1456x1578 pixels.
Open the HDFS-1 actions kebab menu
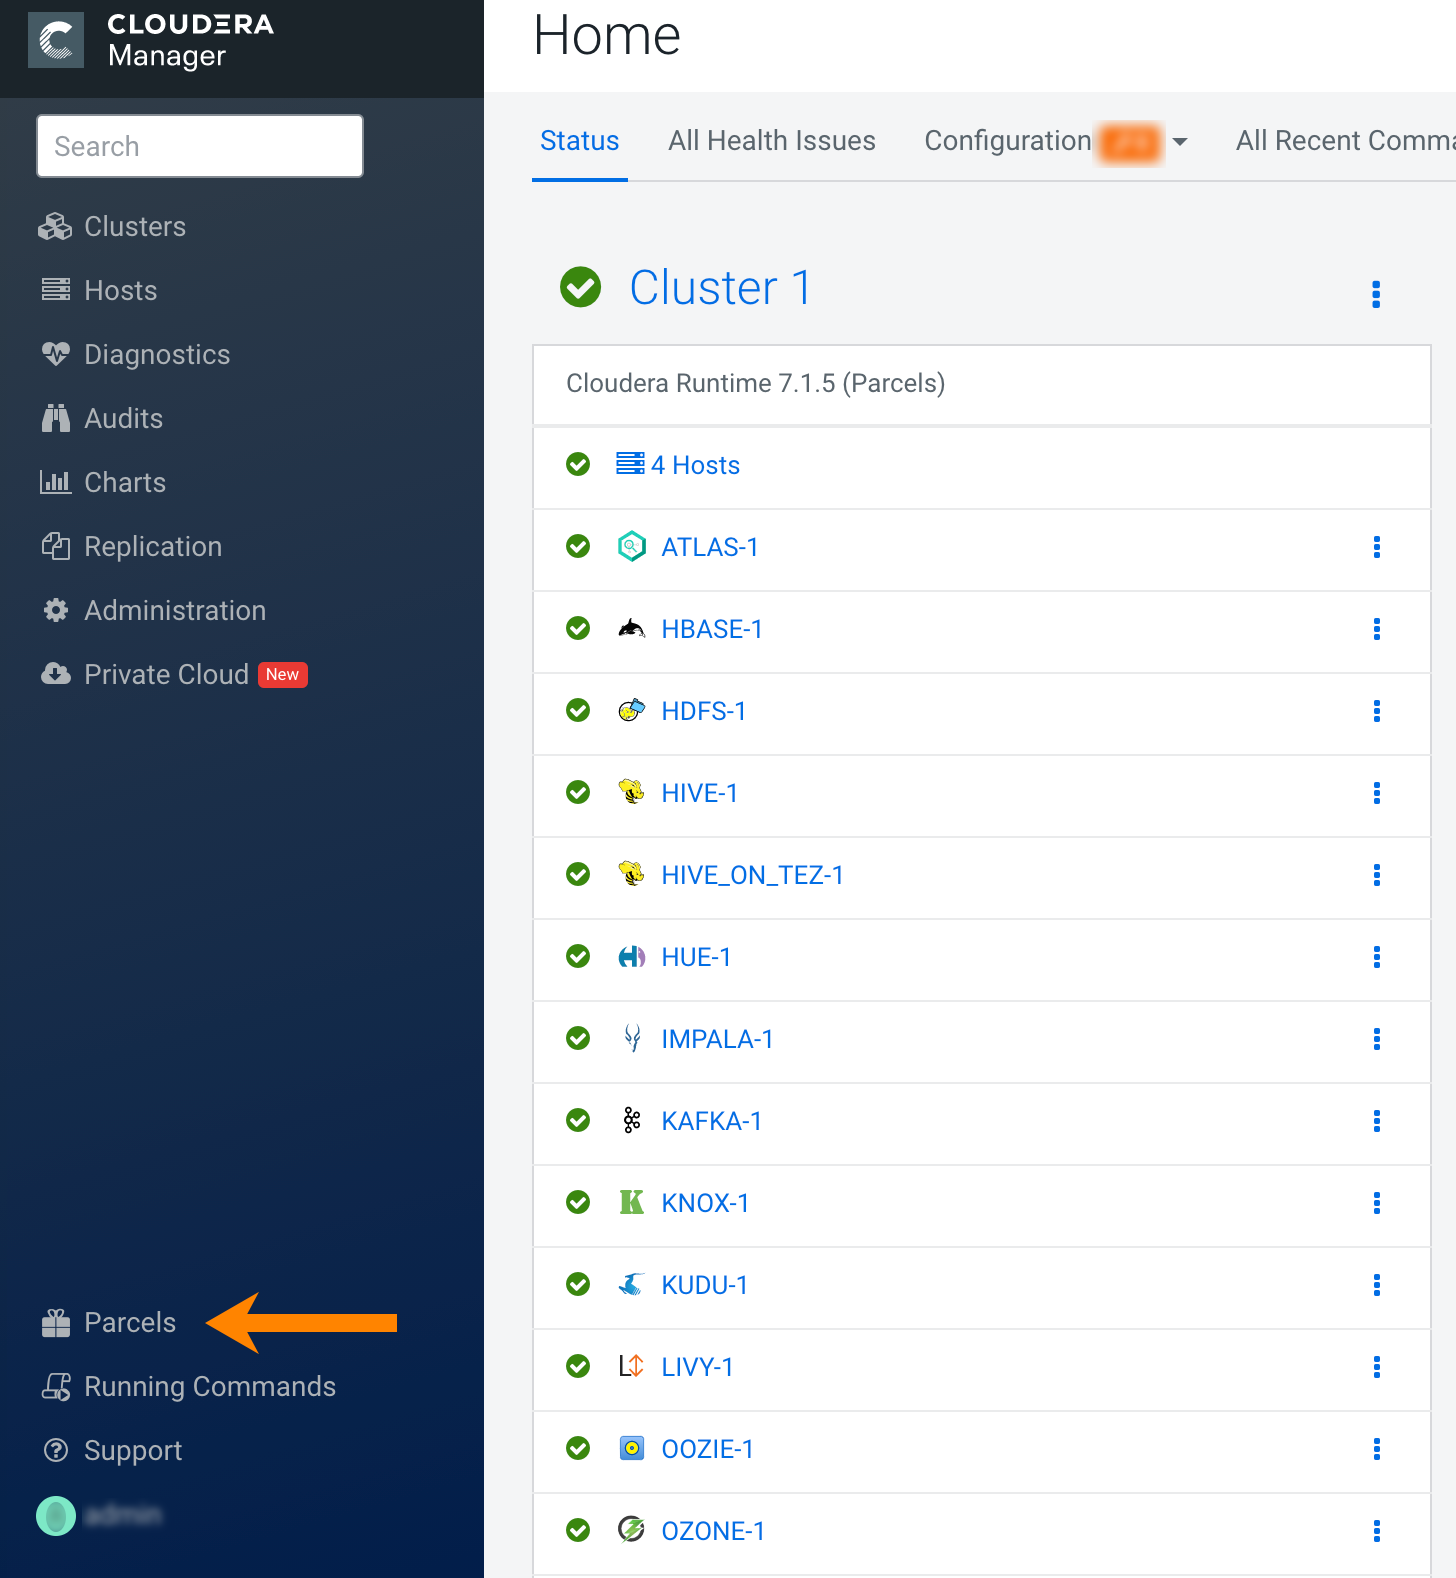click(1377, 711)
